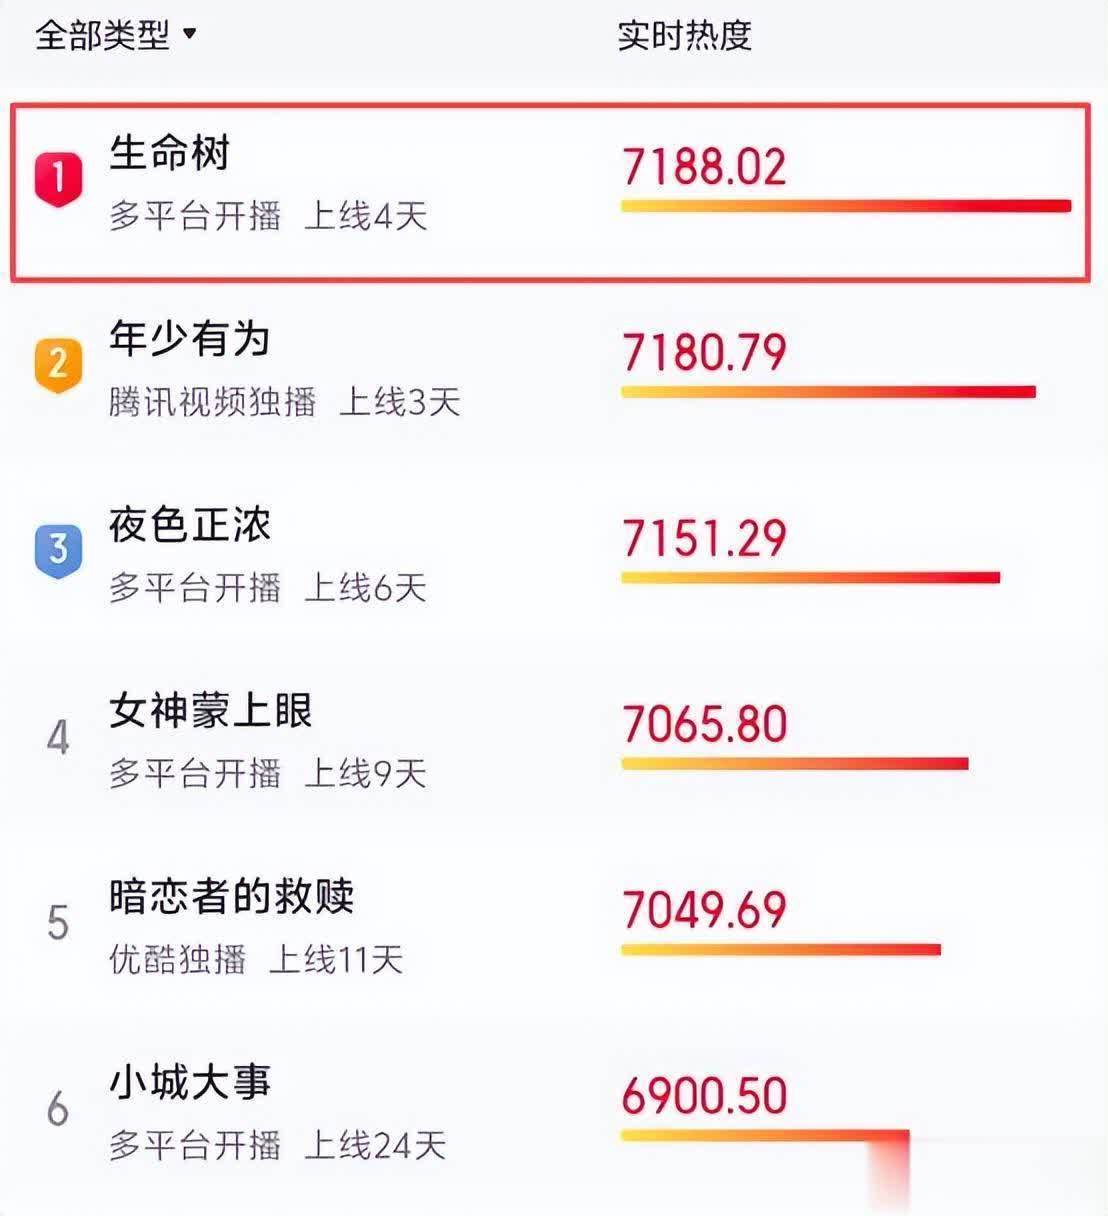Click the heat value 7151.29
Screen dimensions: 1108x1216
pos(704,539)
